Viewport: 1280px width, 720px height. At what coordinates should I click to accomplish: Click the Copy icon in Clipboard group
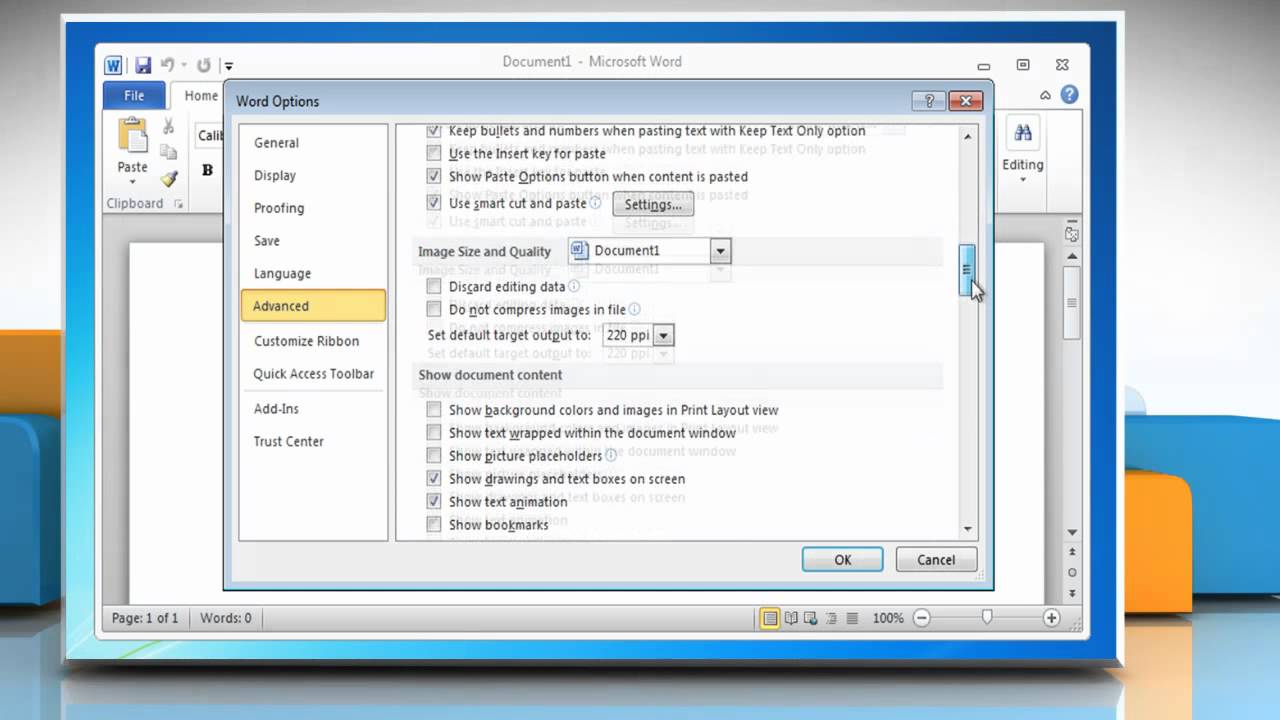(x=168, y=152)
